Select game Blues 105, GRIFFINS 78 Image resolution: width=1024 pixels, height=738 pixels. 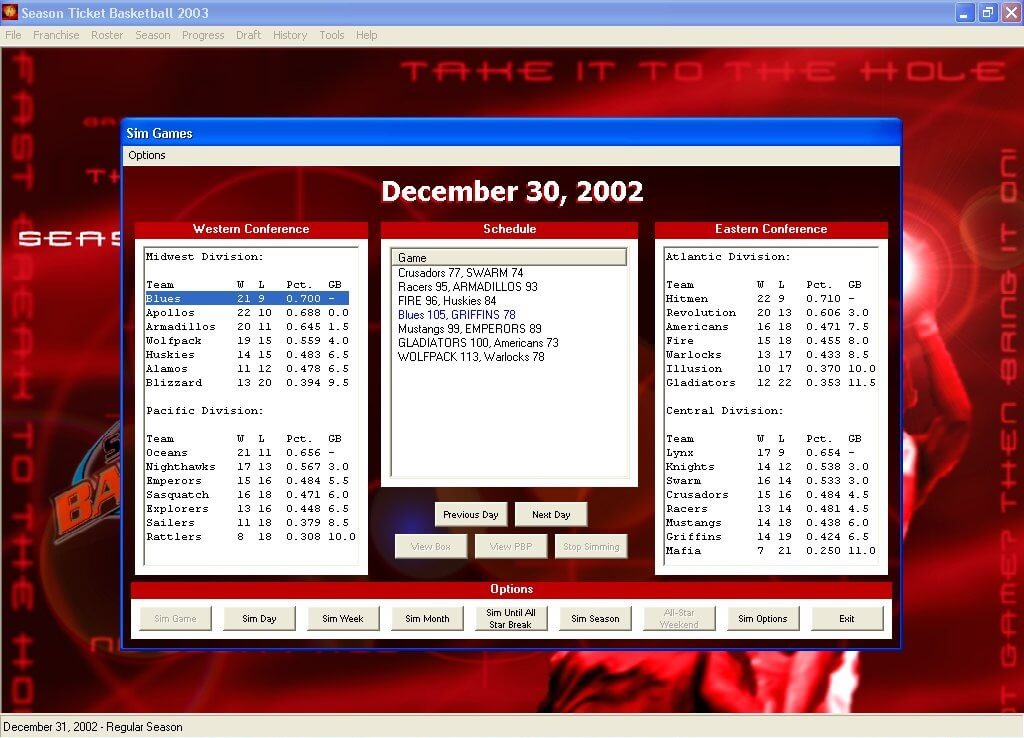(456, 315)
